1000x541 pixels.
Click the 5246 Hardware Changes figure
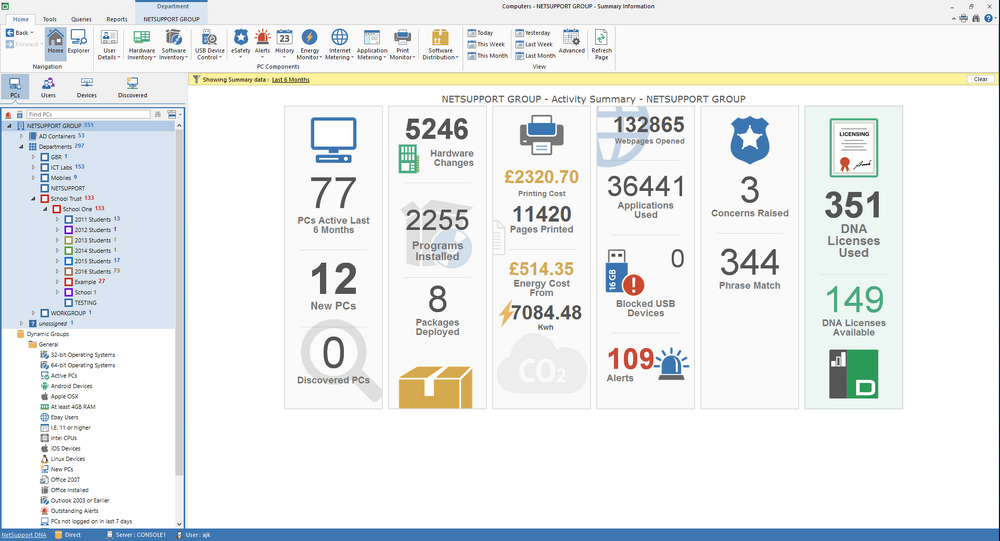pos(437,130)
